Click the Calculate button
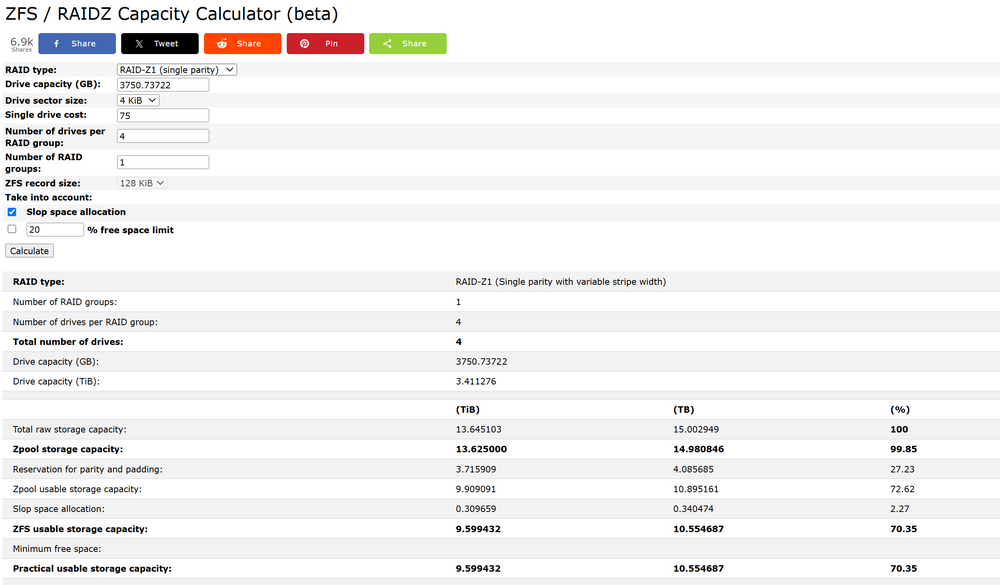The height and width of the screenshot is (585, 1000). coord(29,251)
